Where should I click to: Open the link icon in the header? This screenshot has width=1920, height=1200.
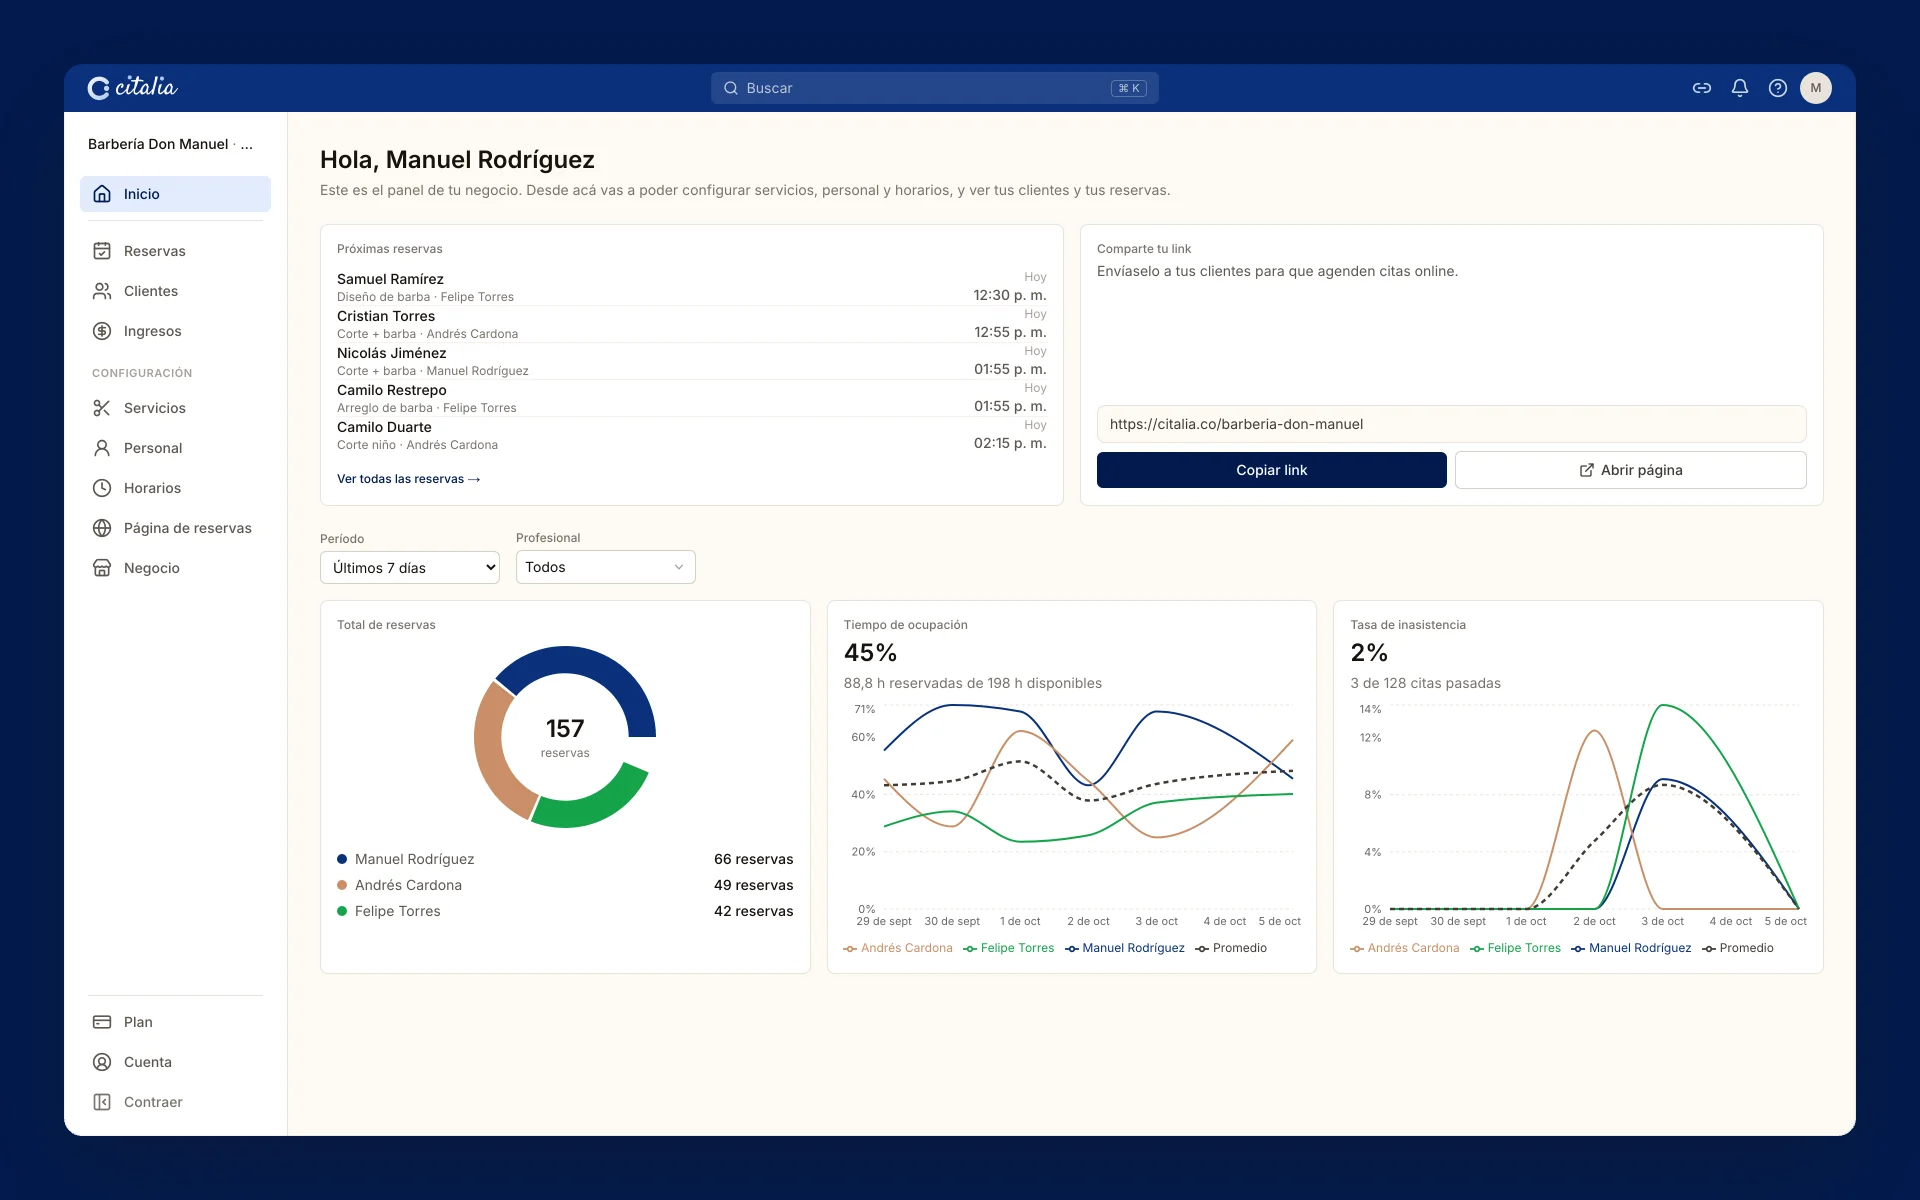pyautogui.click(x=1702, y=88)
